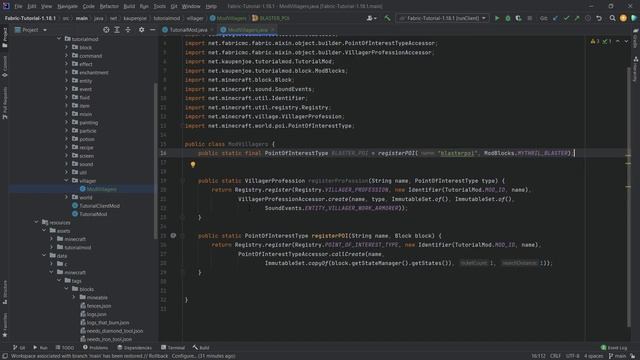The image size is (640, 360).
Task: Open the run configuration dropdown
Action: coord(442,18)
